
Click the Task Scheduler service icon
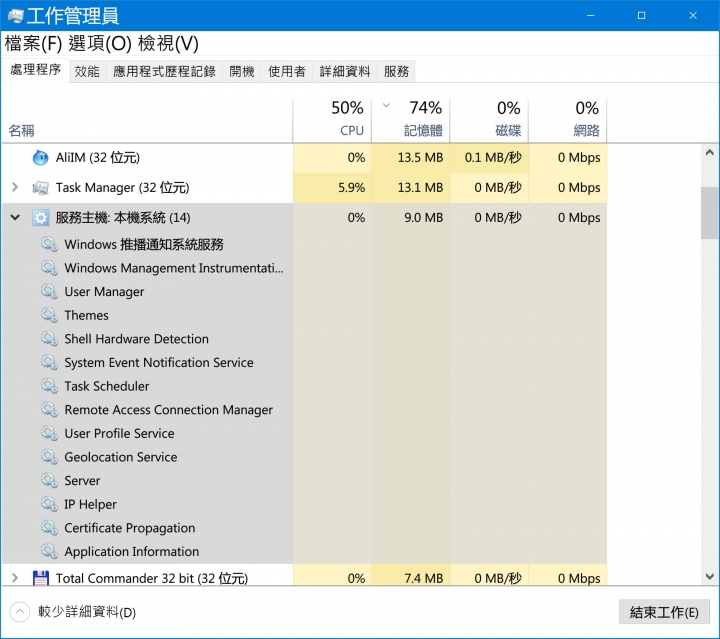tap(49, 386)
